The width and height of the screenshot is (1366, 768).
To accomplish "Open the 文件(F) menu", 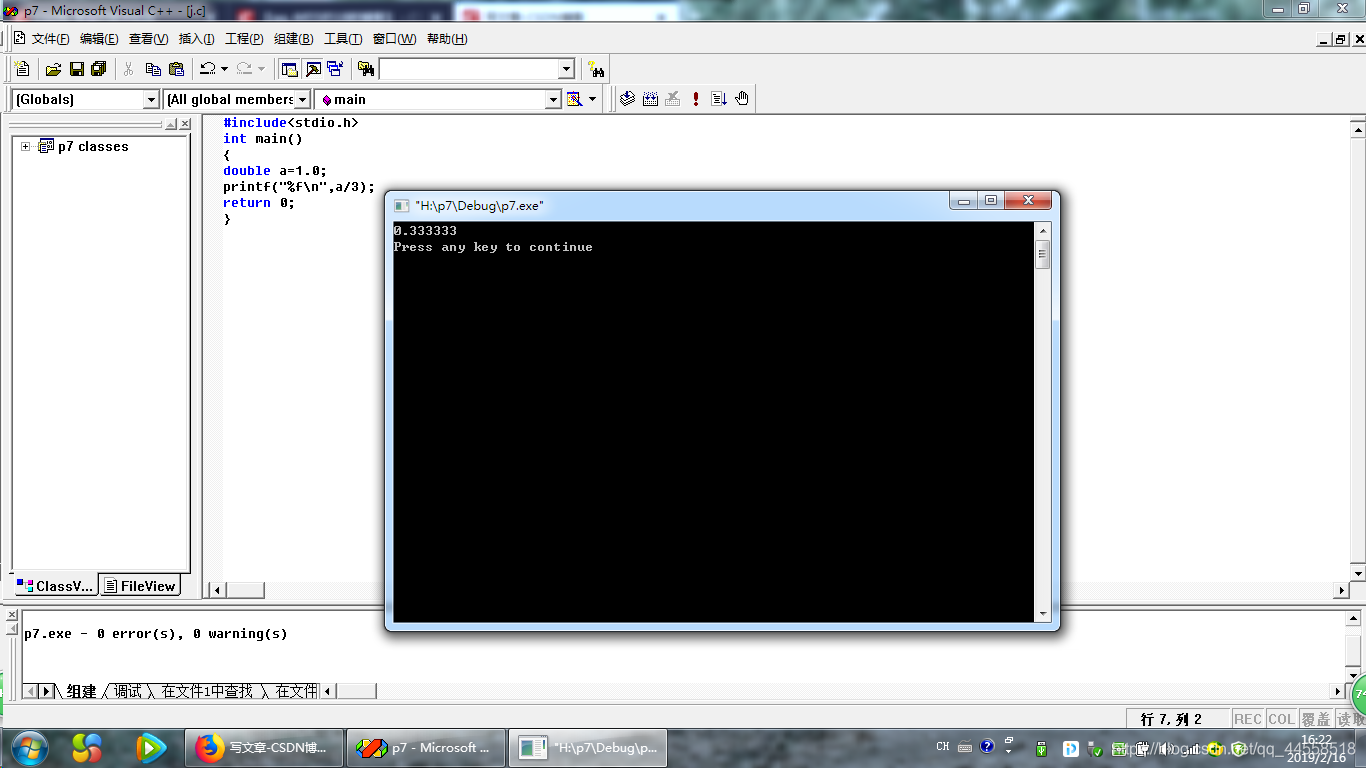I will tap(50, 39).
